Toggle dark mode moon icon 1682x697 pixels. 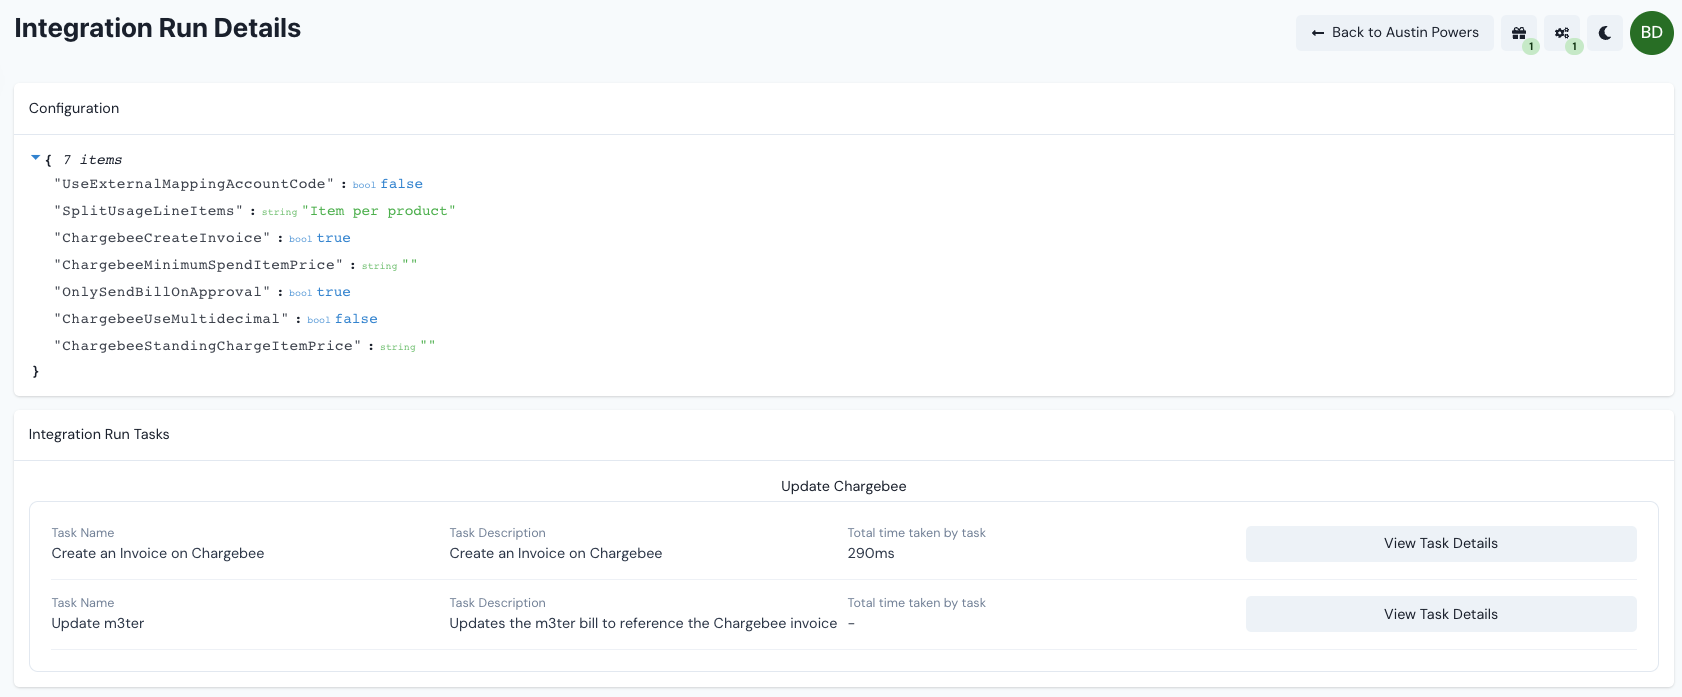(1605, 33)
